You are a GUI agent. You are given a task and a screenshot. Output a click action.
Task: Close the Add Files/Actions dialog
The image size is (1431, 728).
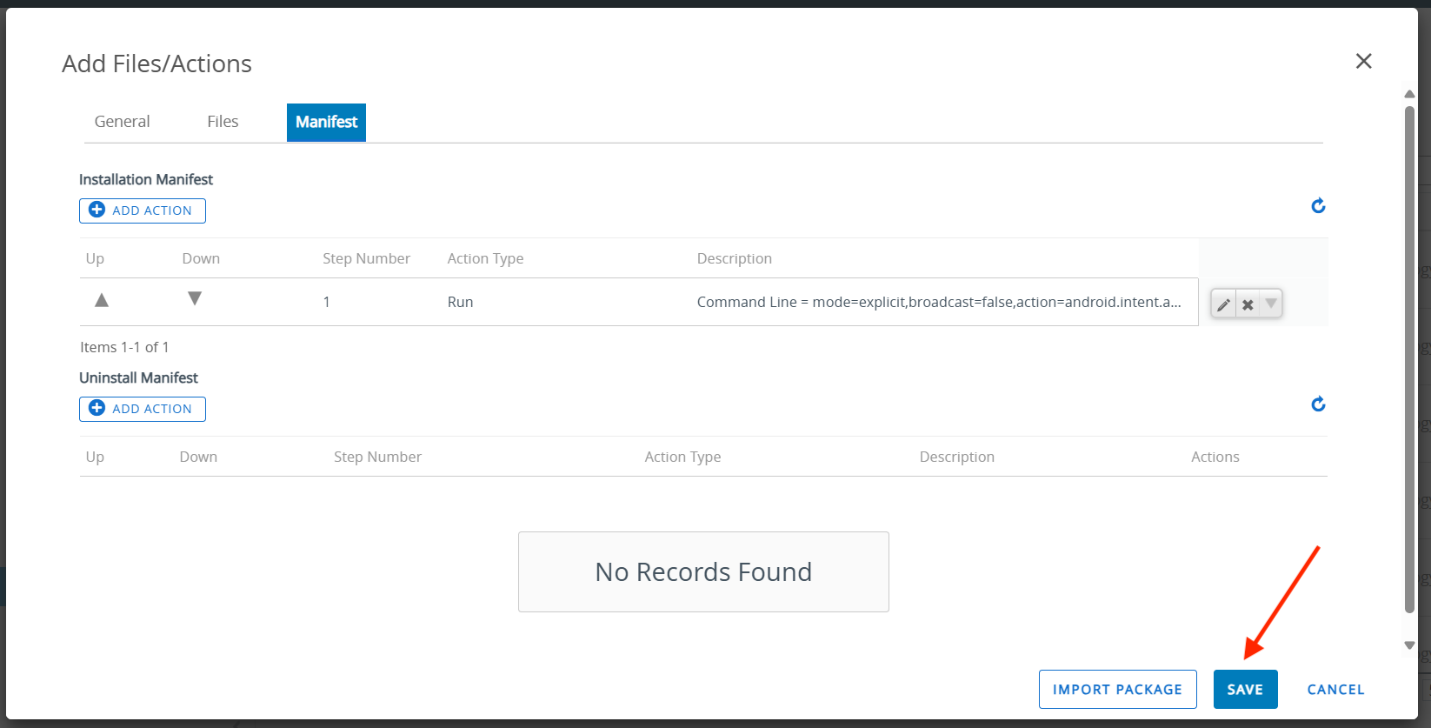tap(1363, 62)
